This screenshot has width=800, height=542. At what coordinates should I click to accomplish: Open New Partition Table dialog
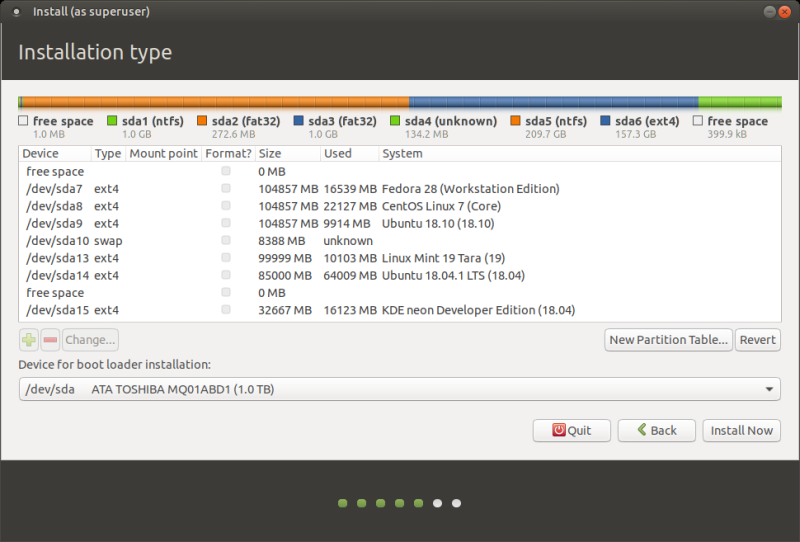(x=668, y=340)
